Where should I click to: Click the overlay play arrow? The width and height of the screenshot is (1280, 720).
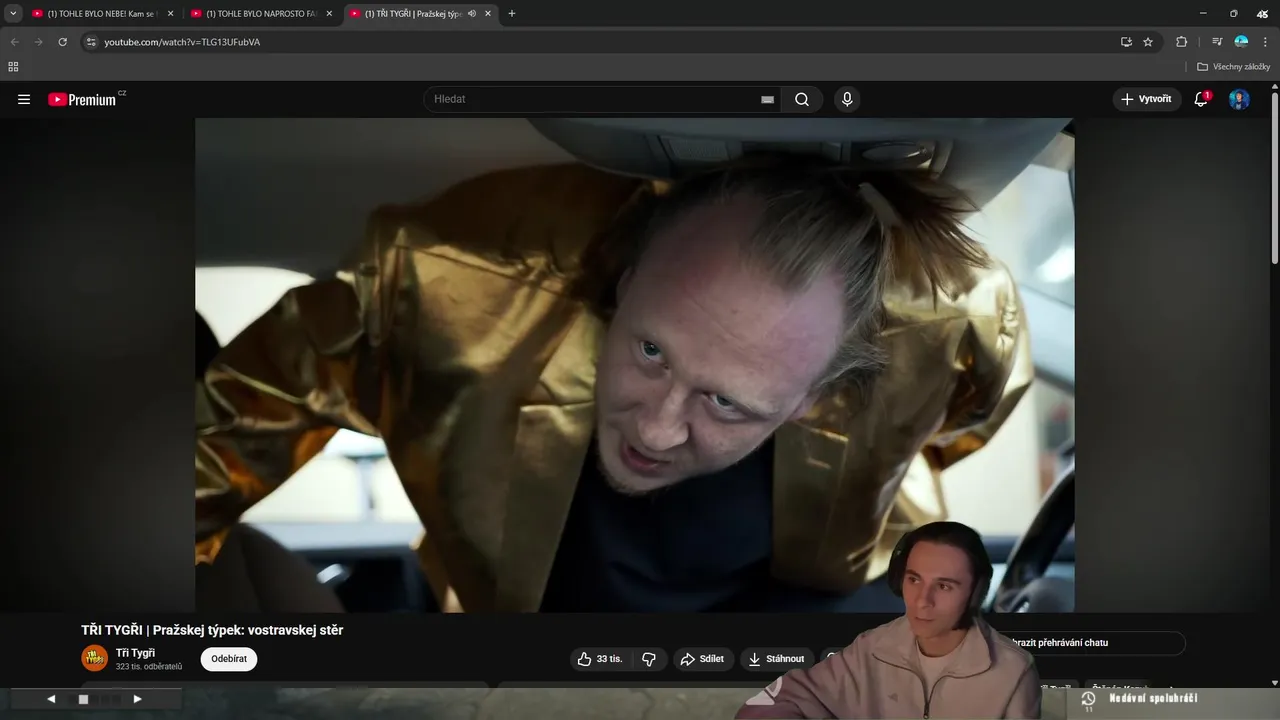pos(137,699)
